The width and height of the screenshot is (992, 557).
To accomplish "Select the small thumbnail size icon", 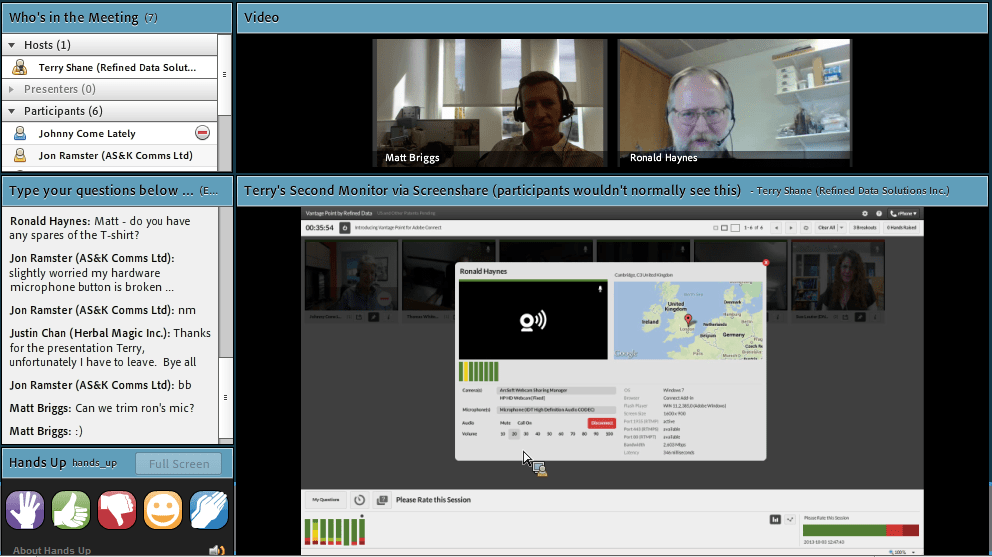I will (716, 228).
